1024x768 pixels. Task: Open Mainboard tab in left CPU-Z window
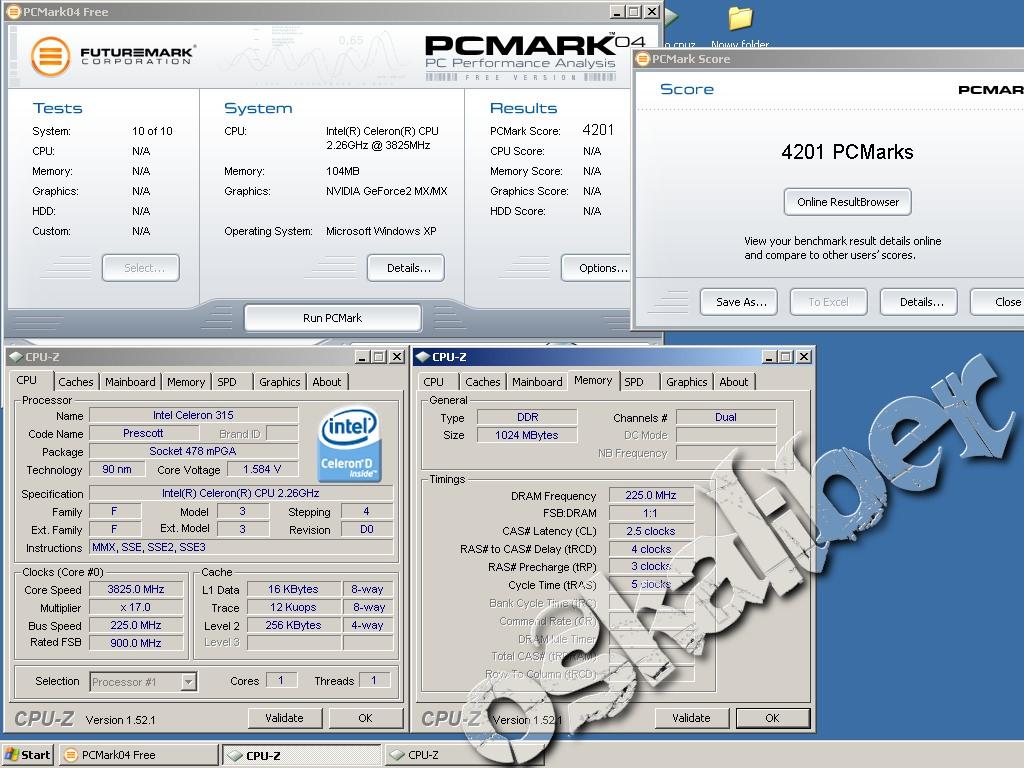tap(130, 382)
